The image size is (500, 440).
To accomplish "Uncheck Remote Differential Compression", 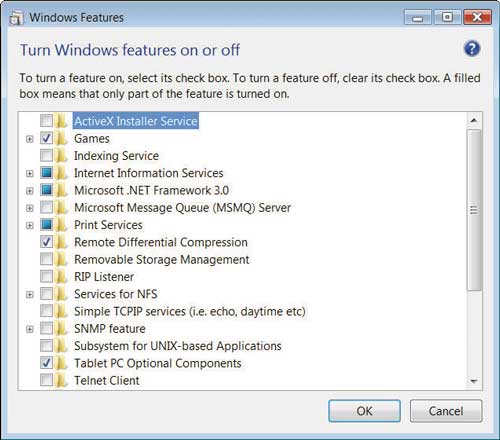I will click(46, 242).
